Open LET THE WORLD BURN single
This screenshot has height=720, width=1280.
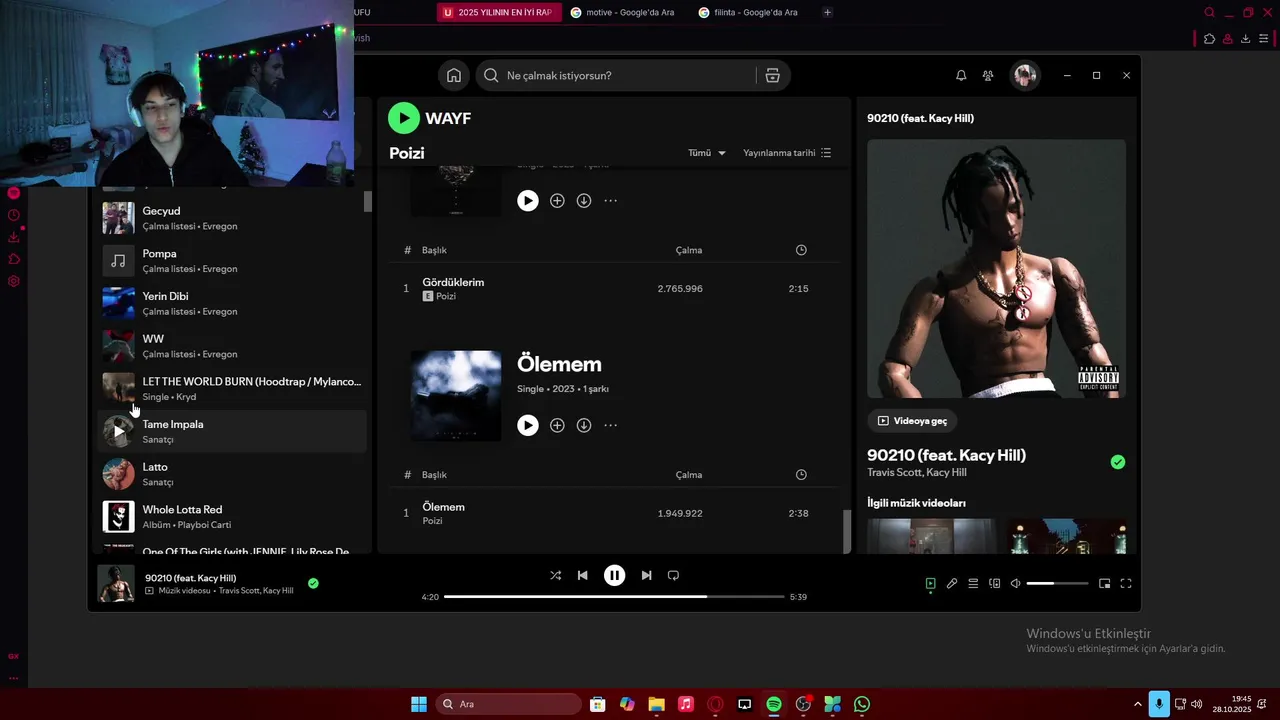click(233, 389)
